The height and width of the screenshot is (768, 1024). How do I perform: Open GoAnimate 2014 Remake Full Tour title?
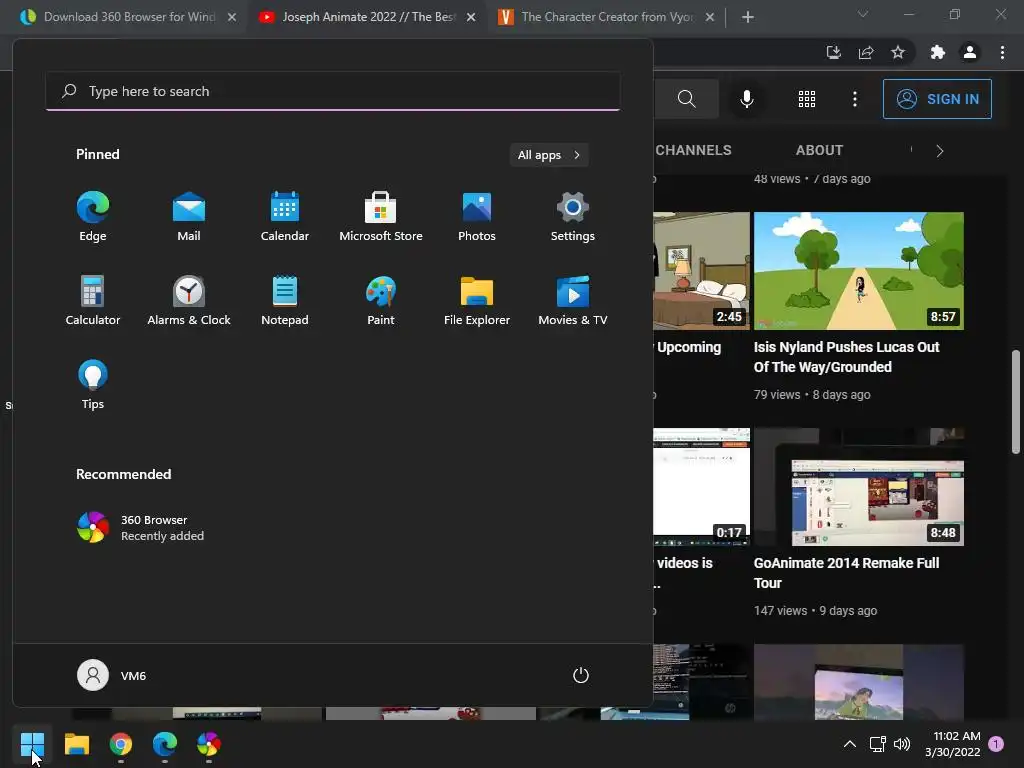[846, 573]
